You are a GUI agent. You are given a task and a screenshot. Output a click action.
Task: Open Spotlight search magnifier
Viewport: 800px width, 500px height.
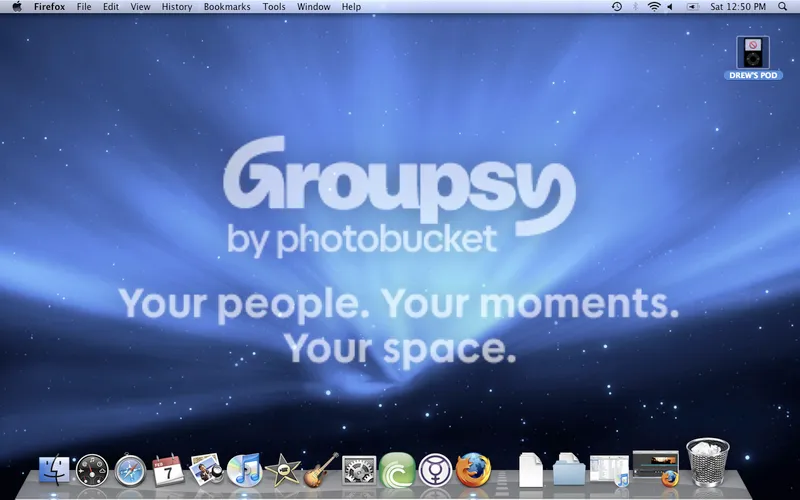(x=783, y=7)
